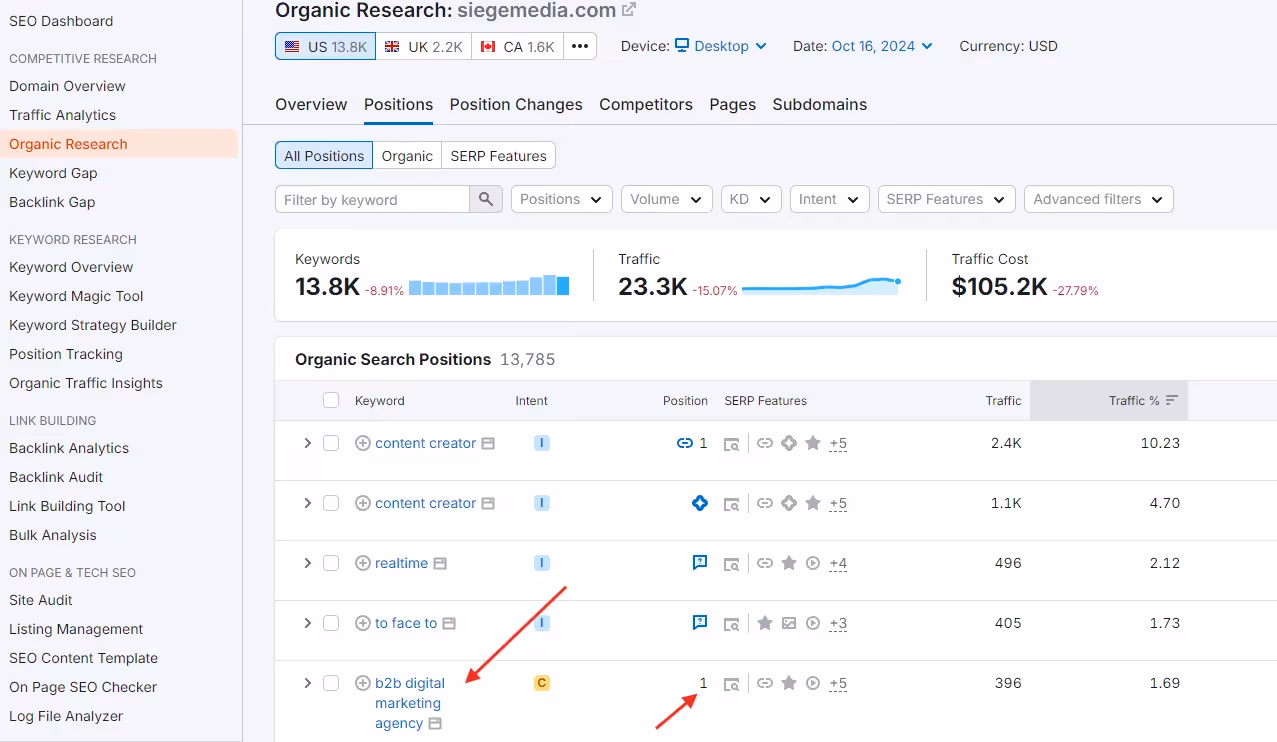Select the All Positions toggle
Image resolution: width=1277 pixels, height=742 pixels.
(x=324, y=155)
